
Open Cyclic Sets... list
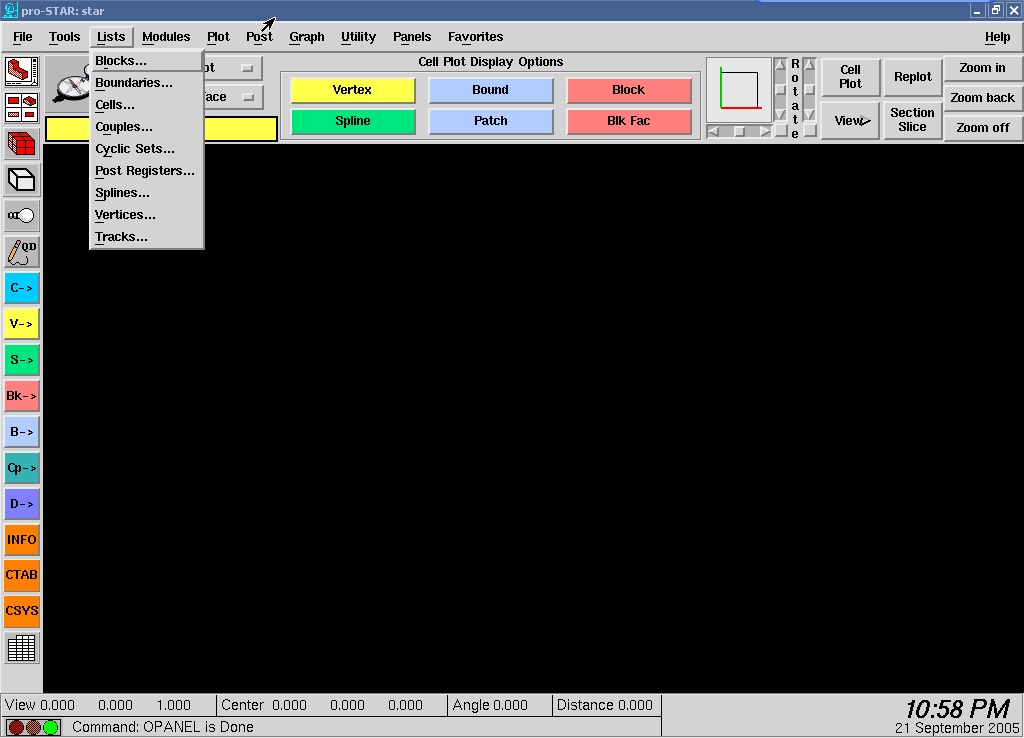pyautogui.click(x=146, y=149)
